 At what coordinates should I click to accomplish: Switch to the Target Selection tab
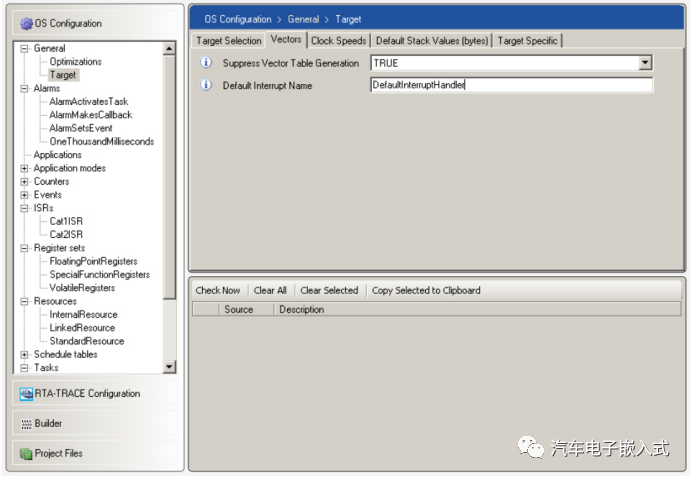click(x=229, y=41)
